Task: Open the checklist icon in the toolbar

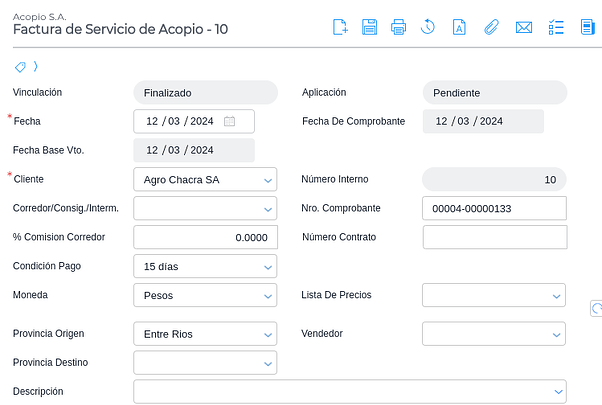Action: [556, 27]
